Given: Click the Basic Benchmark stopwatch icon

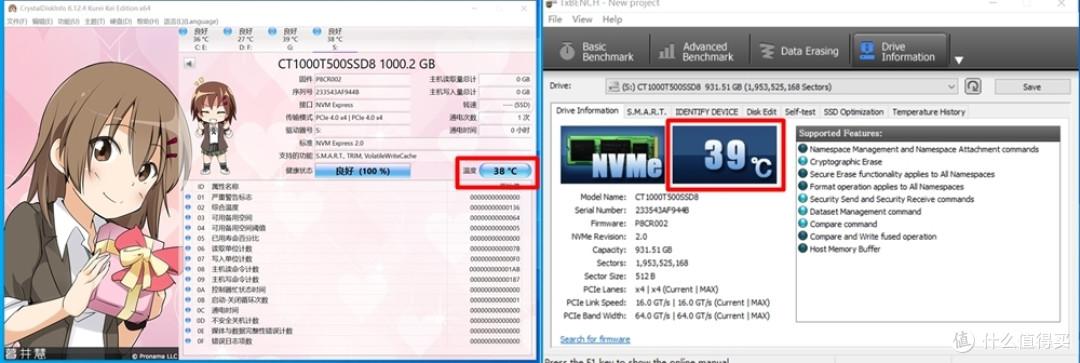Looking at the screenshot, I should coord(567,51).
